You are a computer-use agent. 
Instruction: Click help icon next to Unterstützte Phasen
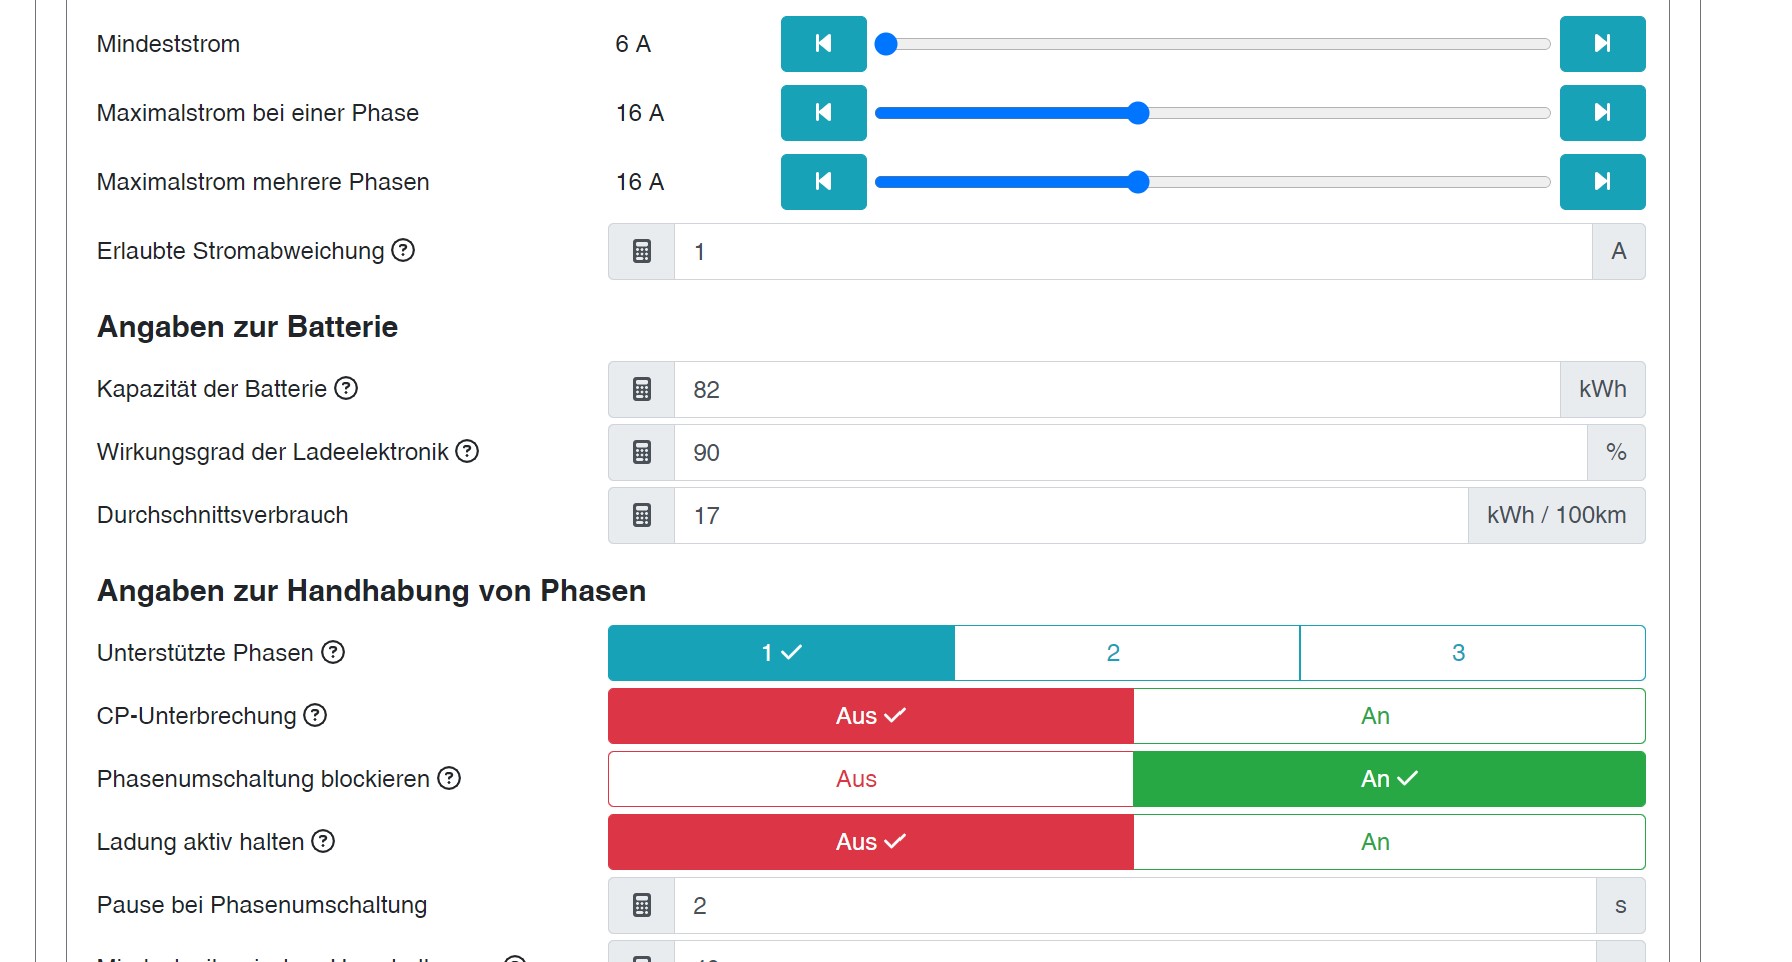pyautogui.click(x=333, y=652)
